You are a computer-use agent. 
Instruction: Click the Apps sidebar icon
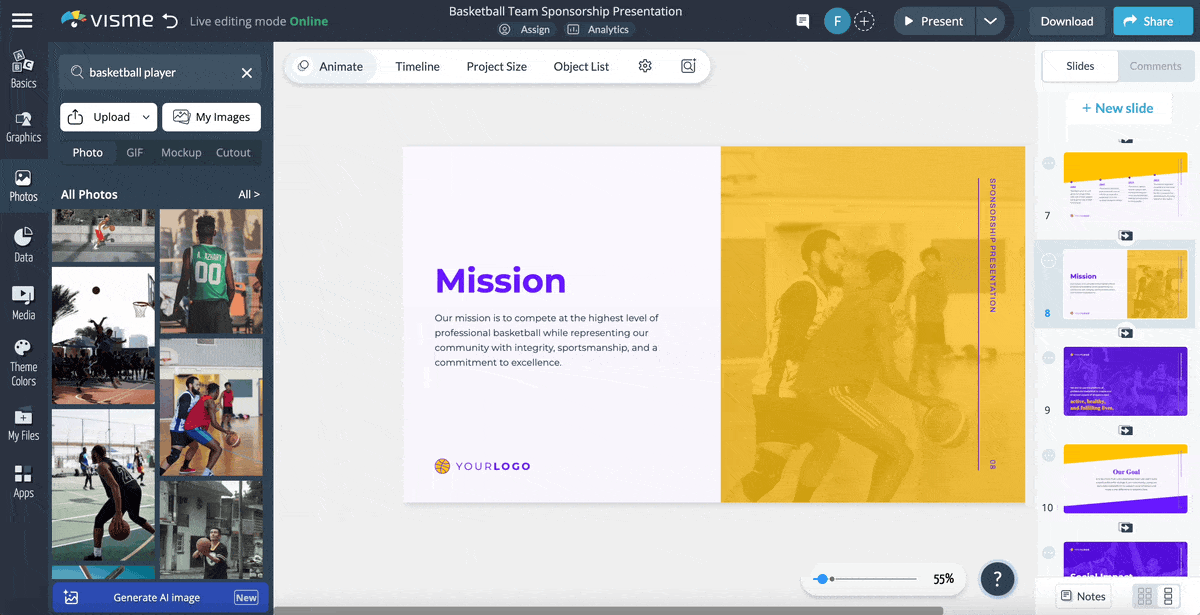(23, 481)
